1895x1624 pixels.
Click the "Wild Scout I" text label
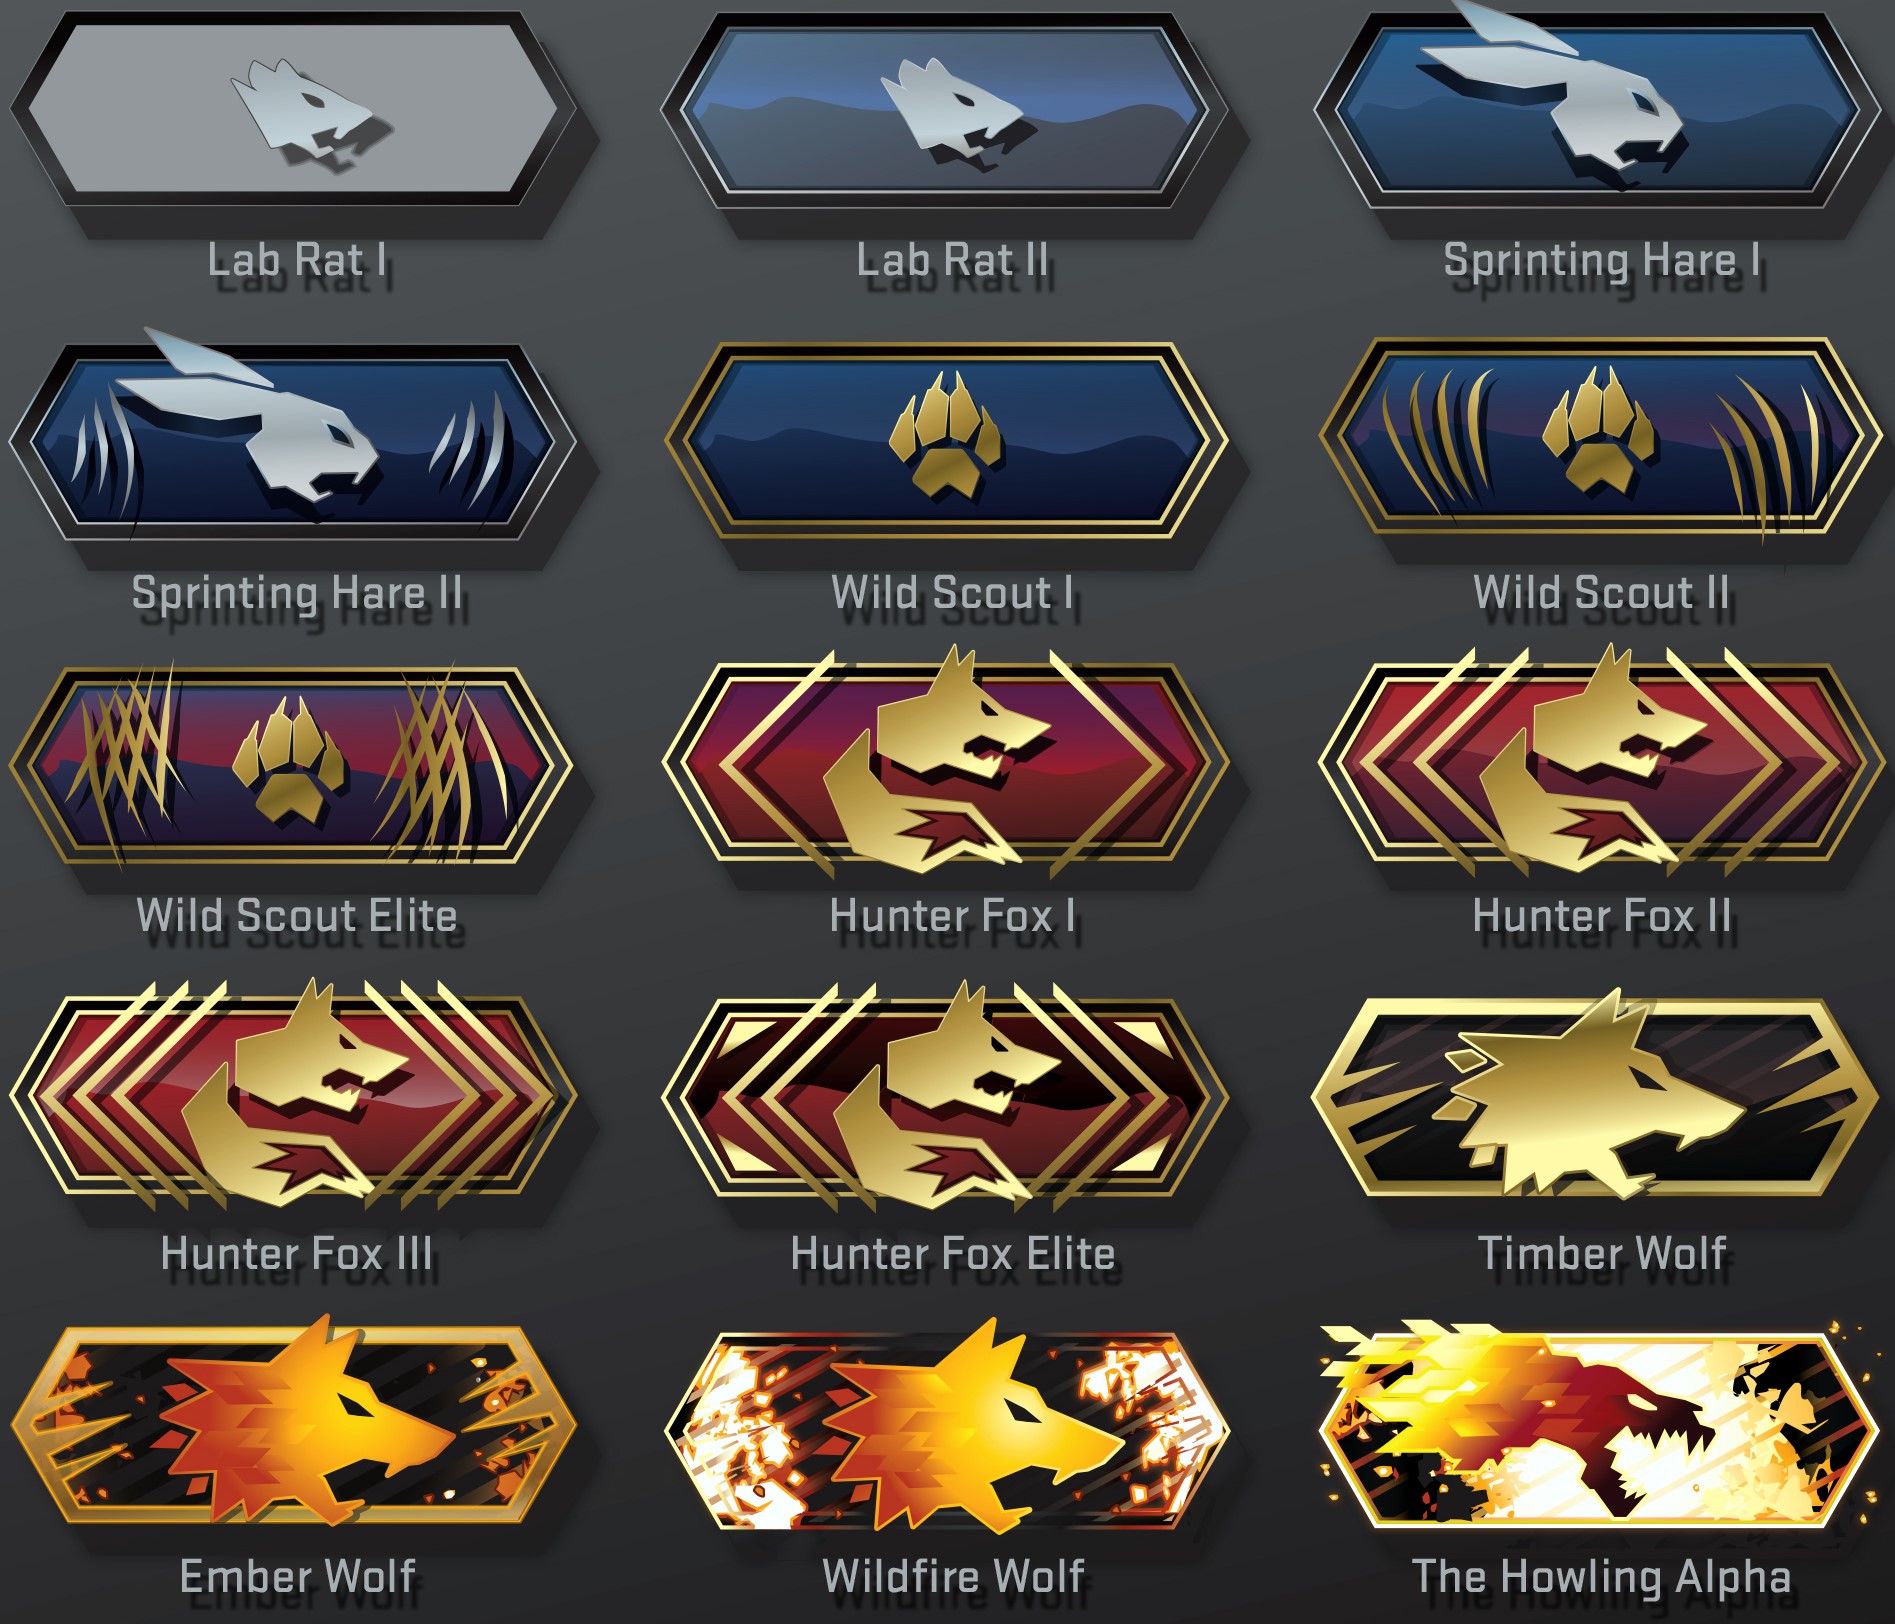click(x=953, y=592)
